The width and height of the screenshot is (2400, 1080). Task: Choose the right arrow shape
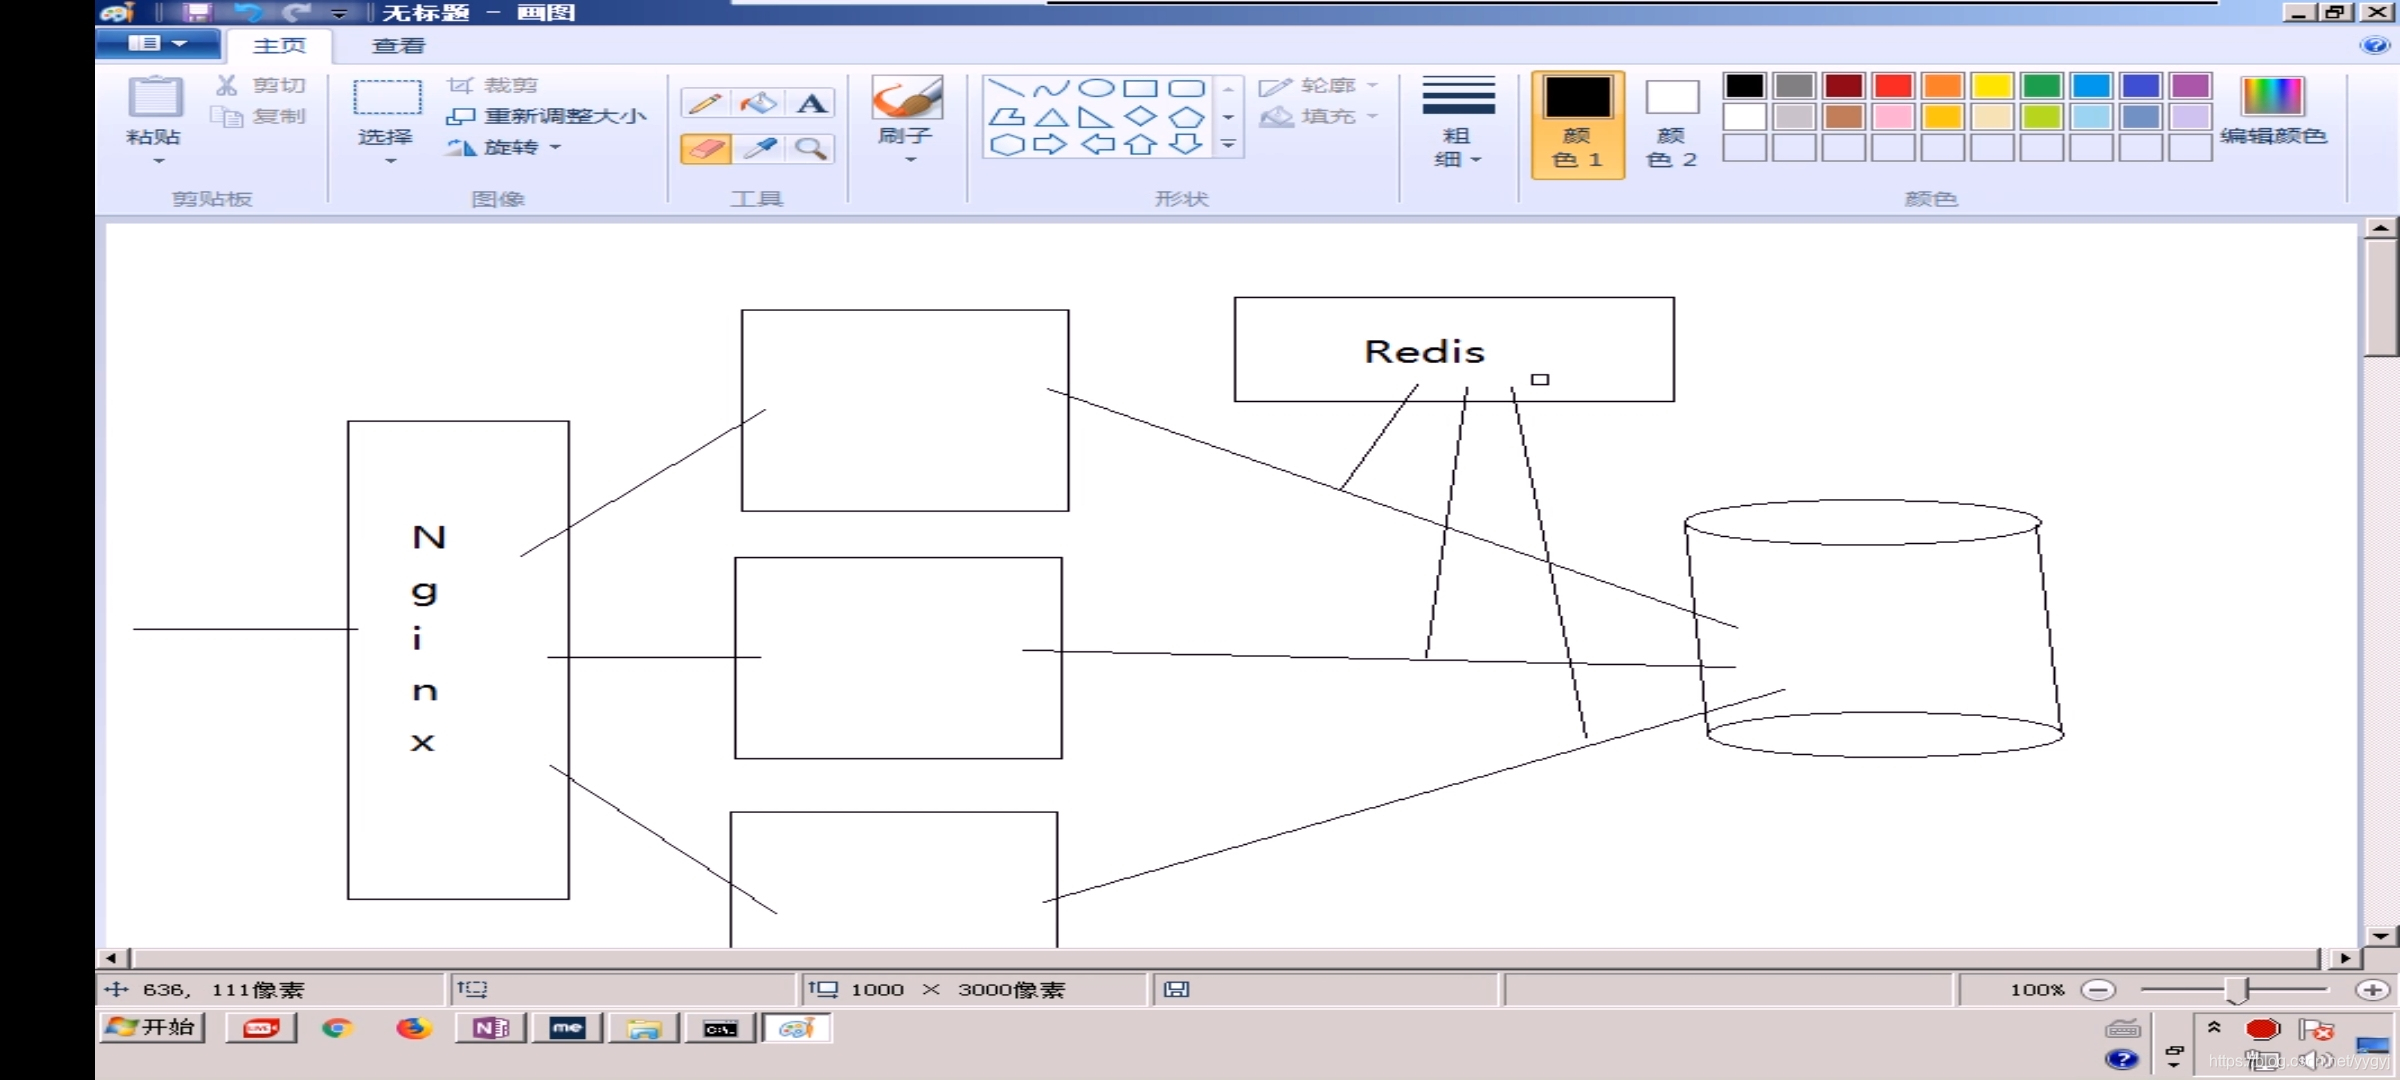click(x=1049, y=145)
